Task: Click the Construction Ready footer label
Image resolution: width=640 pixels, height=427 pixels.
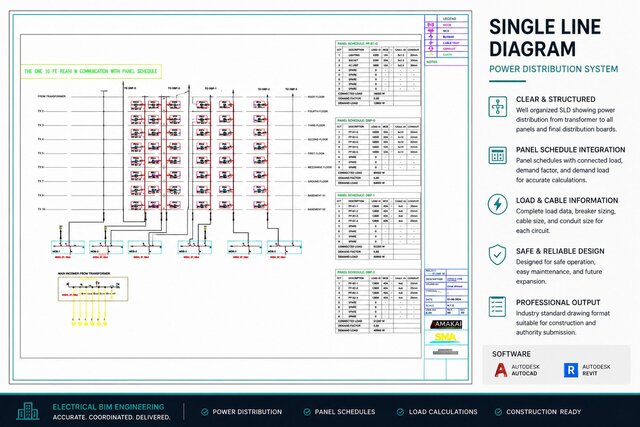Action: pos(543,412)
